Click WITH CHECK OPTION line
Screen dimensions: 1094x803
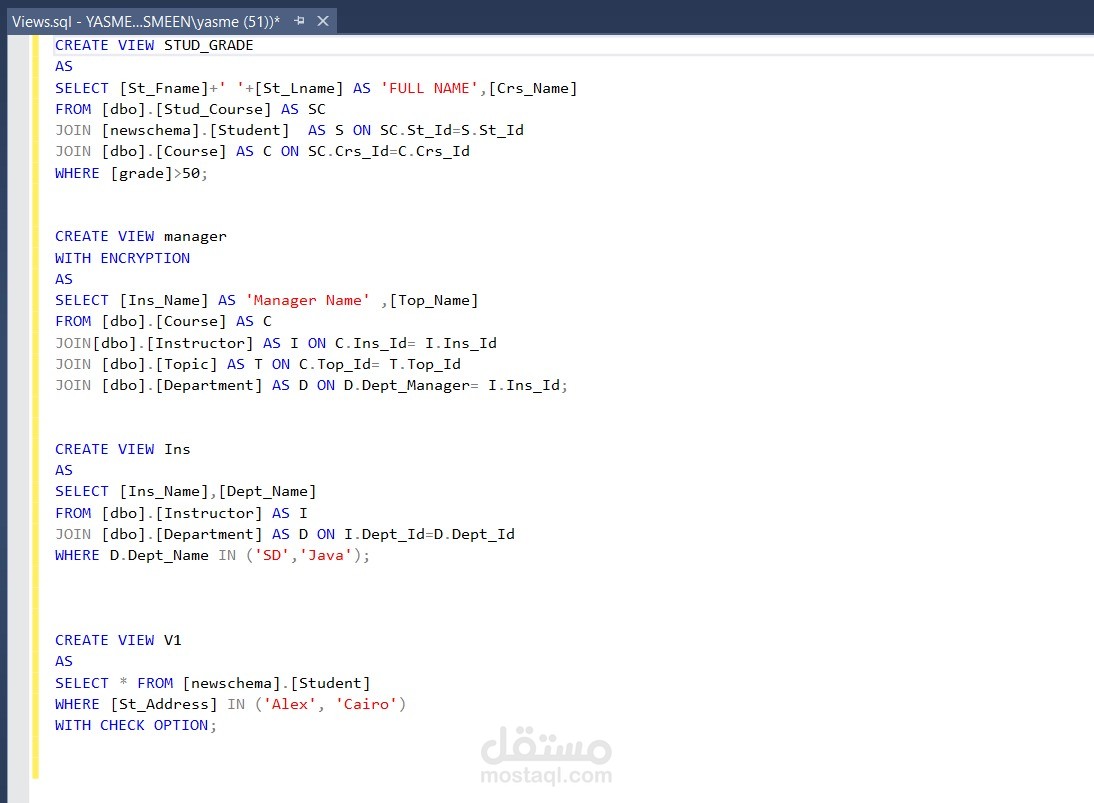135,726
